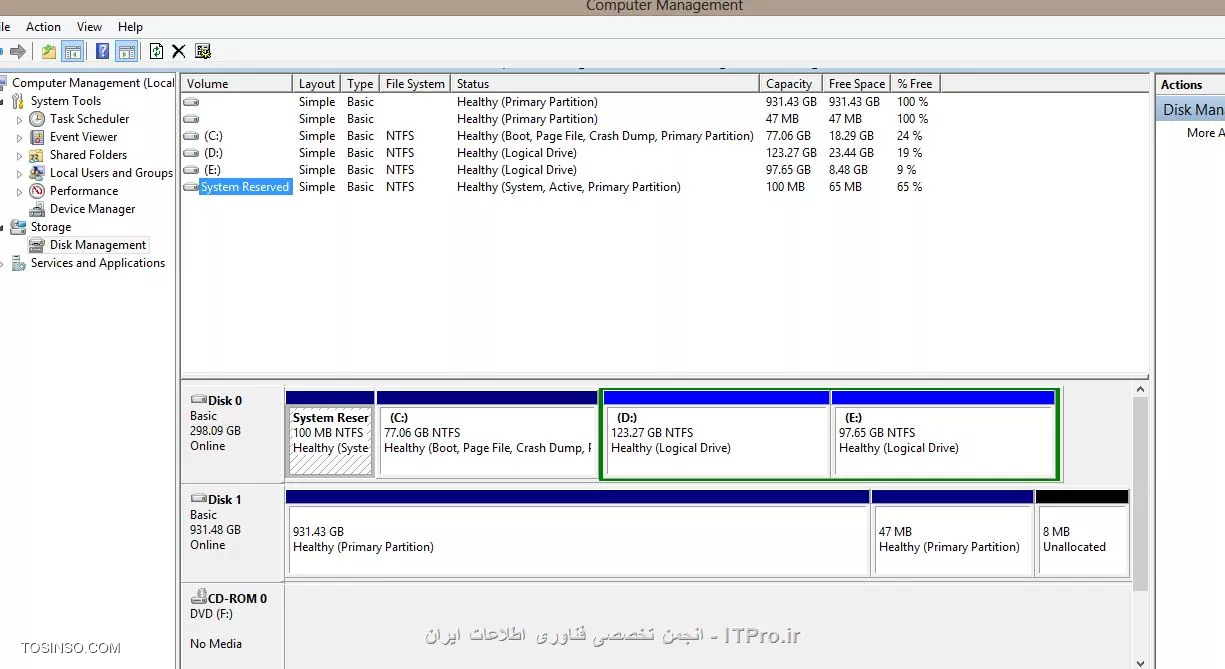Expand the Performance tree node
Image resolution: width=1225 pixels, height=669 pixels.
pos(19,191)
